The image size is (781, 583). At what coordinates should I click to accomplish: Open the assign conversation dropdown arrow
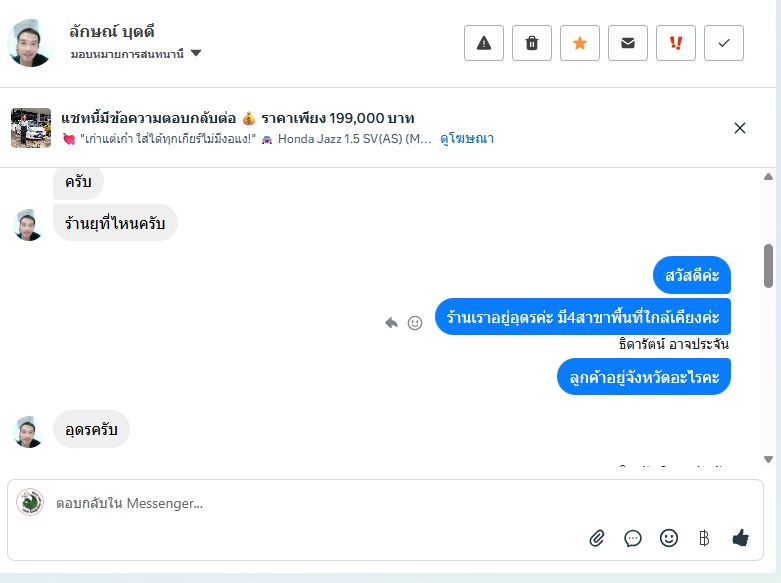196,53
